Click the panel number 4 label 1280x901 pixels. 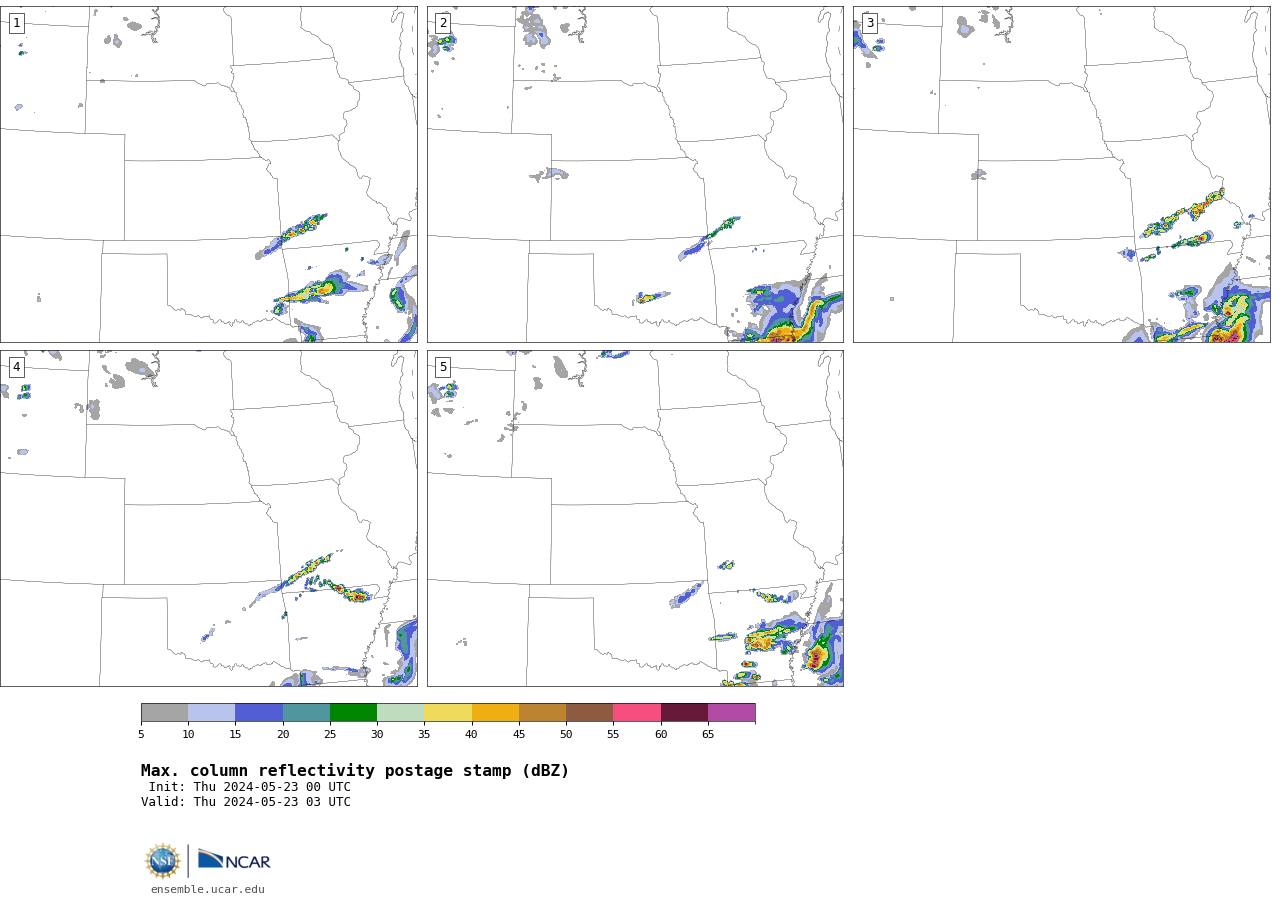point(16,367)
